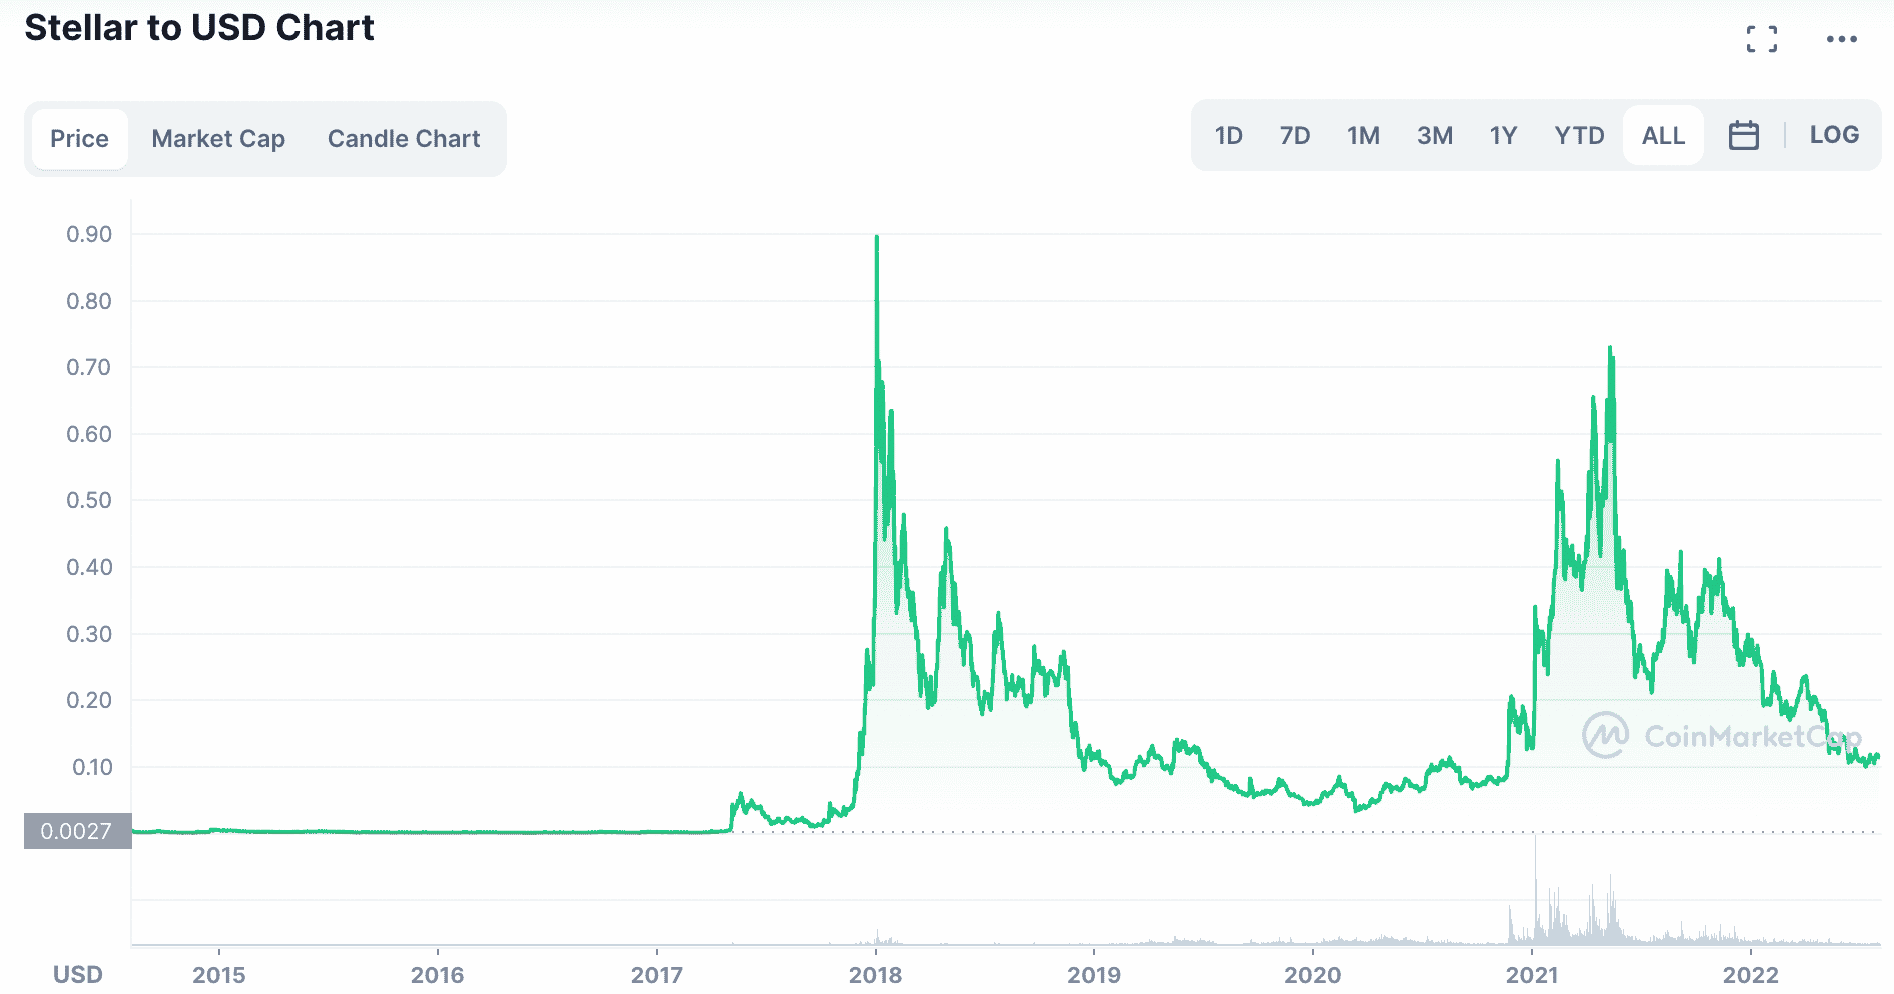Select the ALL time range
The height and width of the screenshot is (994, 1894).
click(x=1663, y=136)
